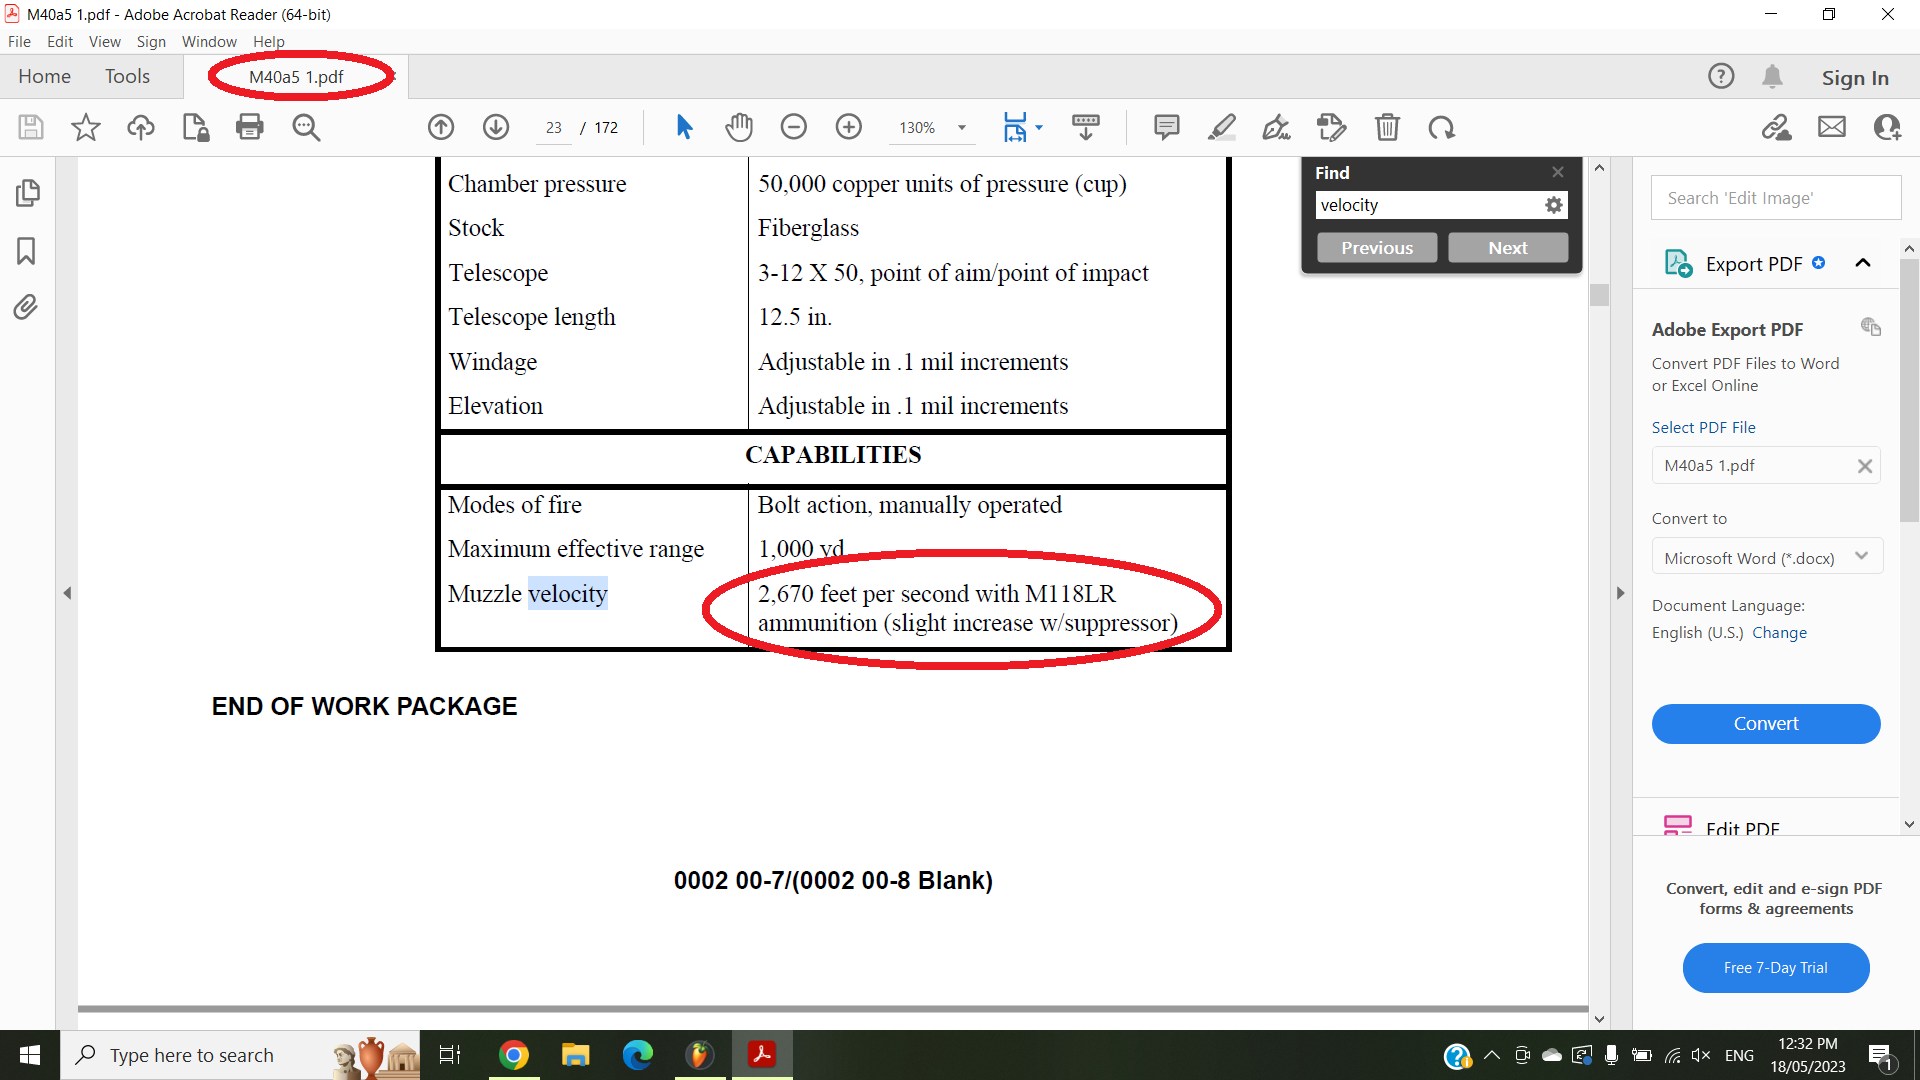The width and height of the screenshot is (1920, 1080).
Task: Open the View menu
Action: 104,41
